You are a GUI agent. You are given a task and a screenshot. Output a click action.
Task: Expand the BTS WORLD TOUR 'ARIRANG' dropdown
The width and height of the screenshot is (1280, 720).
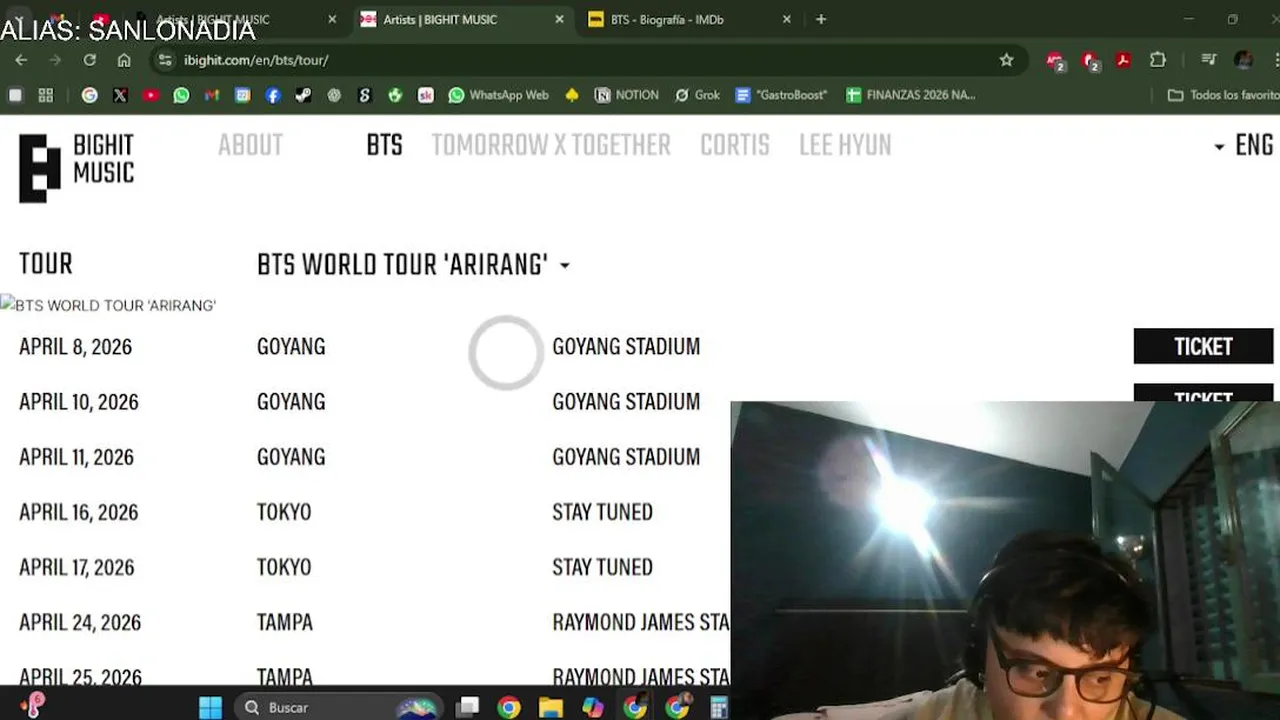pyautogui.click(x=413, y=265)
